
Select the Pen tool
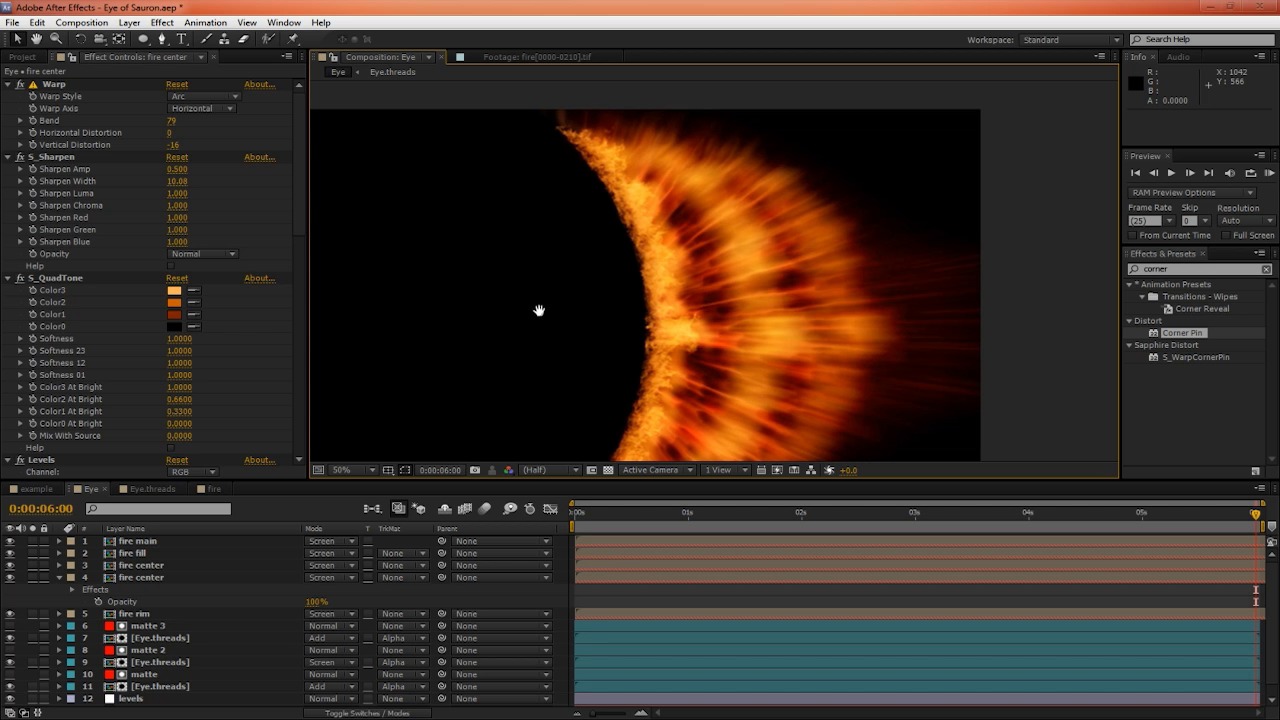coord(162,39)
